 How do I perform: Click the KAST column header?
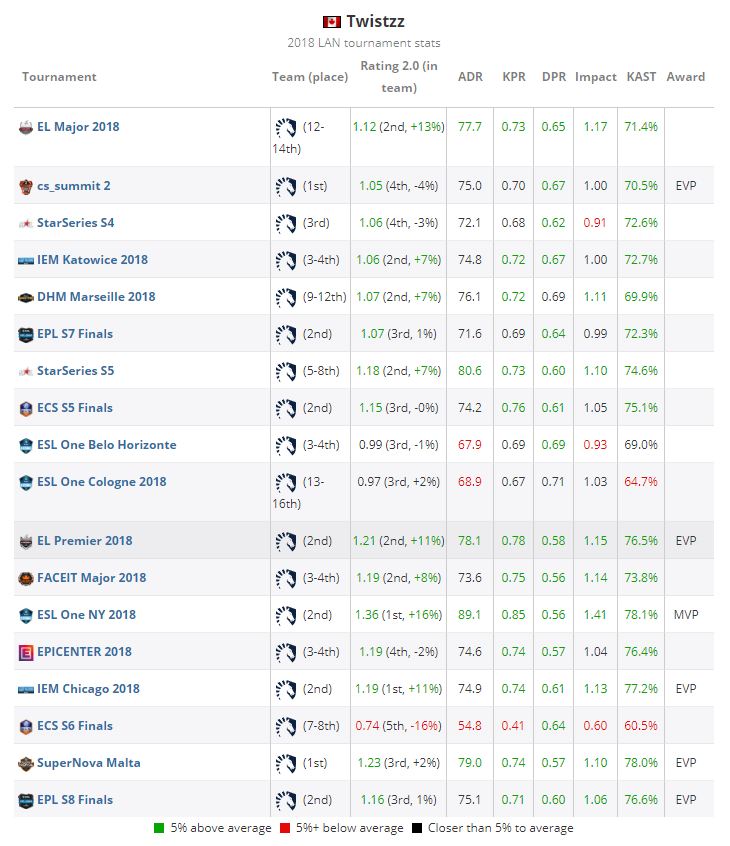point(642,77)
